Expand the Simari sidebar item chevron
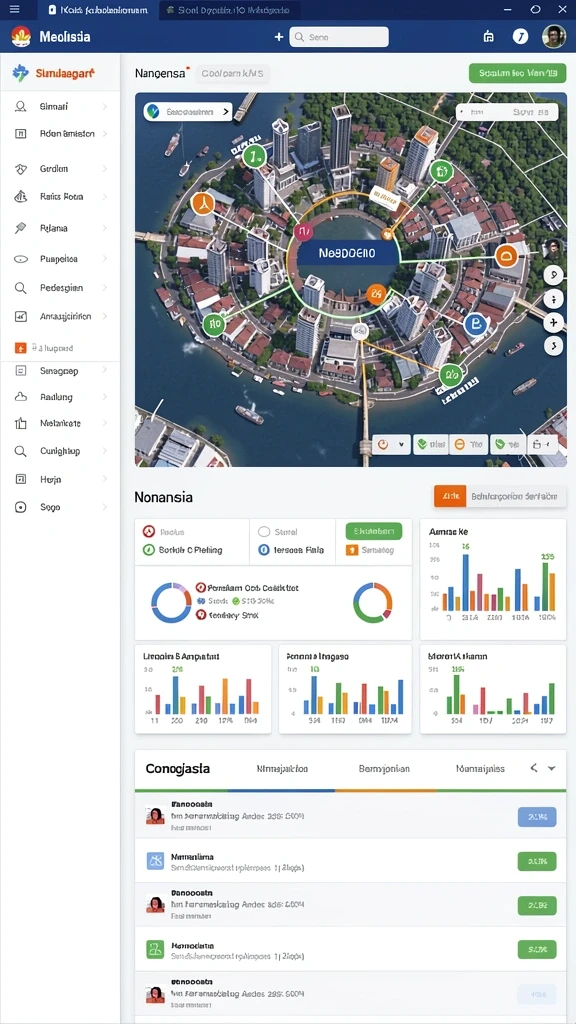Viewport: 576px width, 1024px height. [x=104, y=106]
